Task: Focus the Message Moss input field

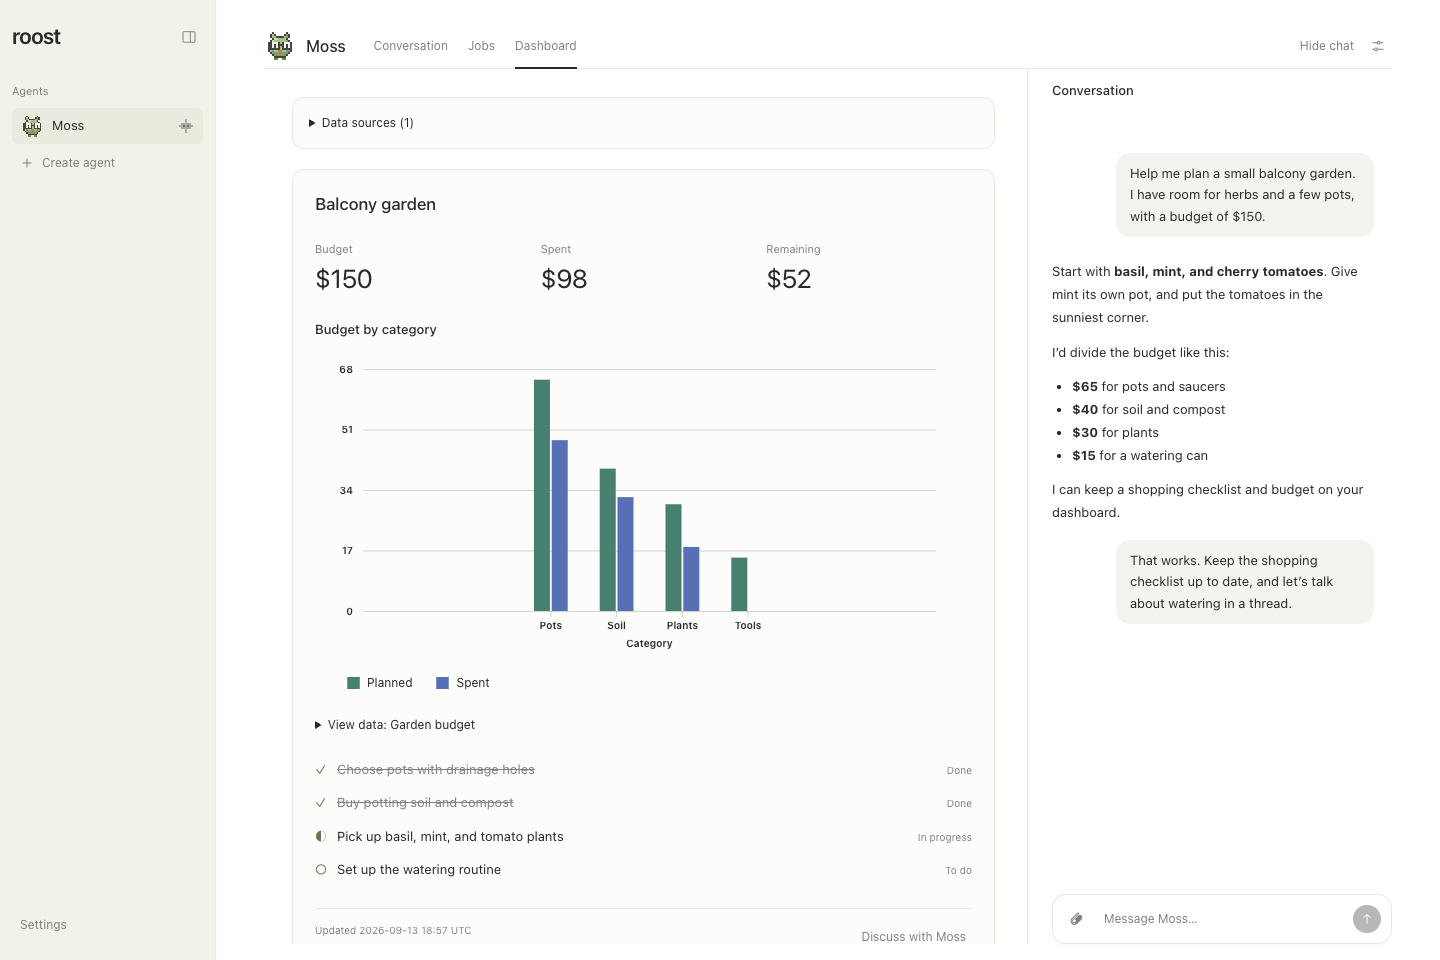Action: pyautogui.click(x=1222, y=919)
